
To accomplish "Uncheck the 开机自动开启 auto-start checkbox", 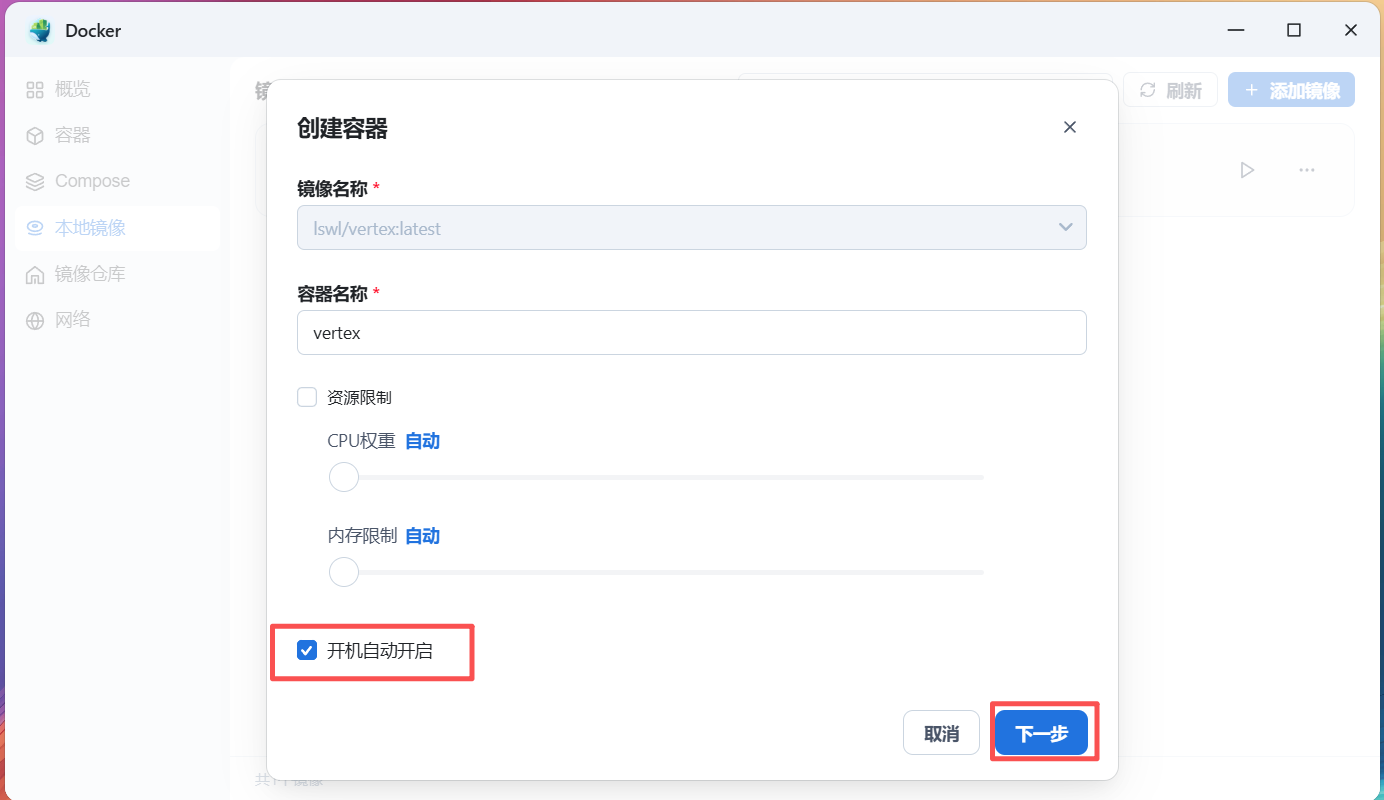I will (307, 651).
